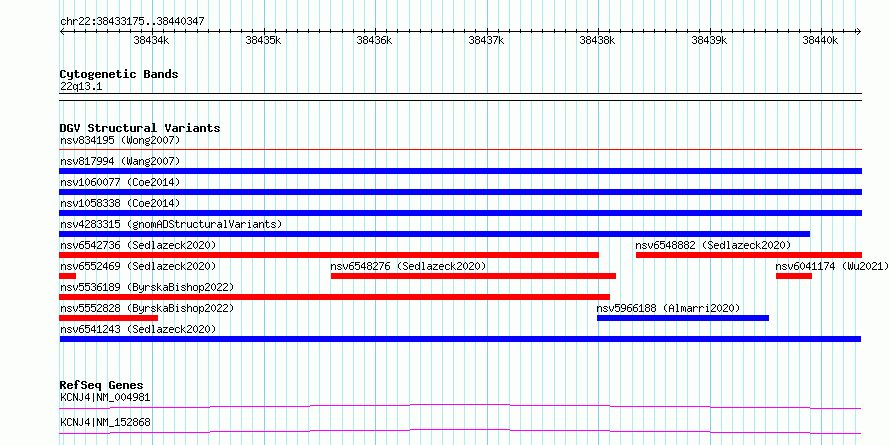Screen dimensions: 890x445
Task: Select the 22q13.1 band label
Action: (x=81, y=87)
